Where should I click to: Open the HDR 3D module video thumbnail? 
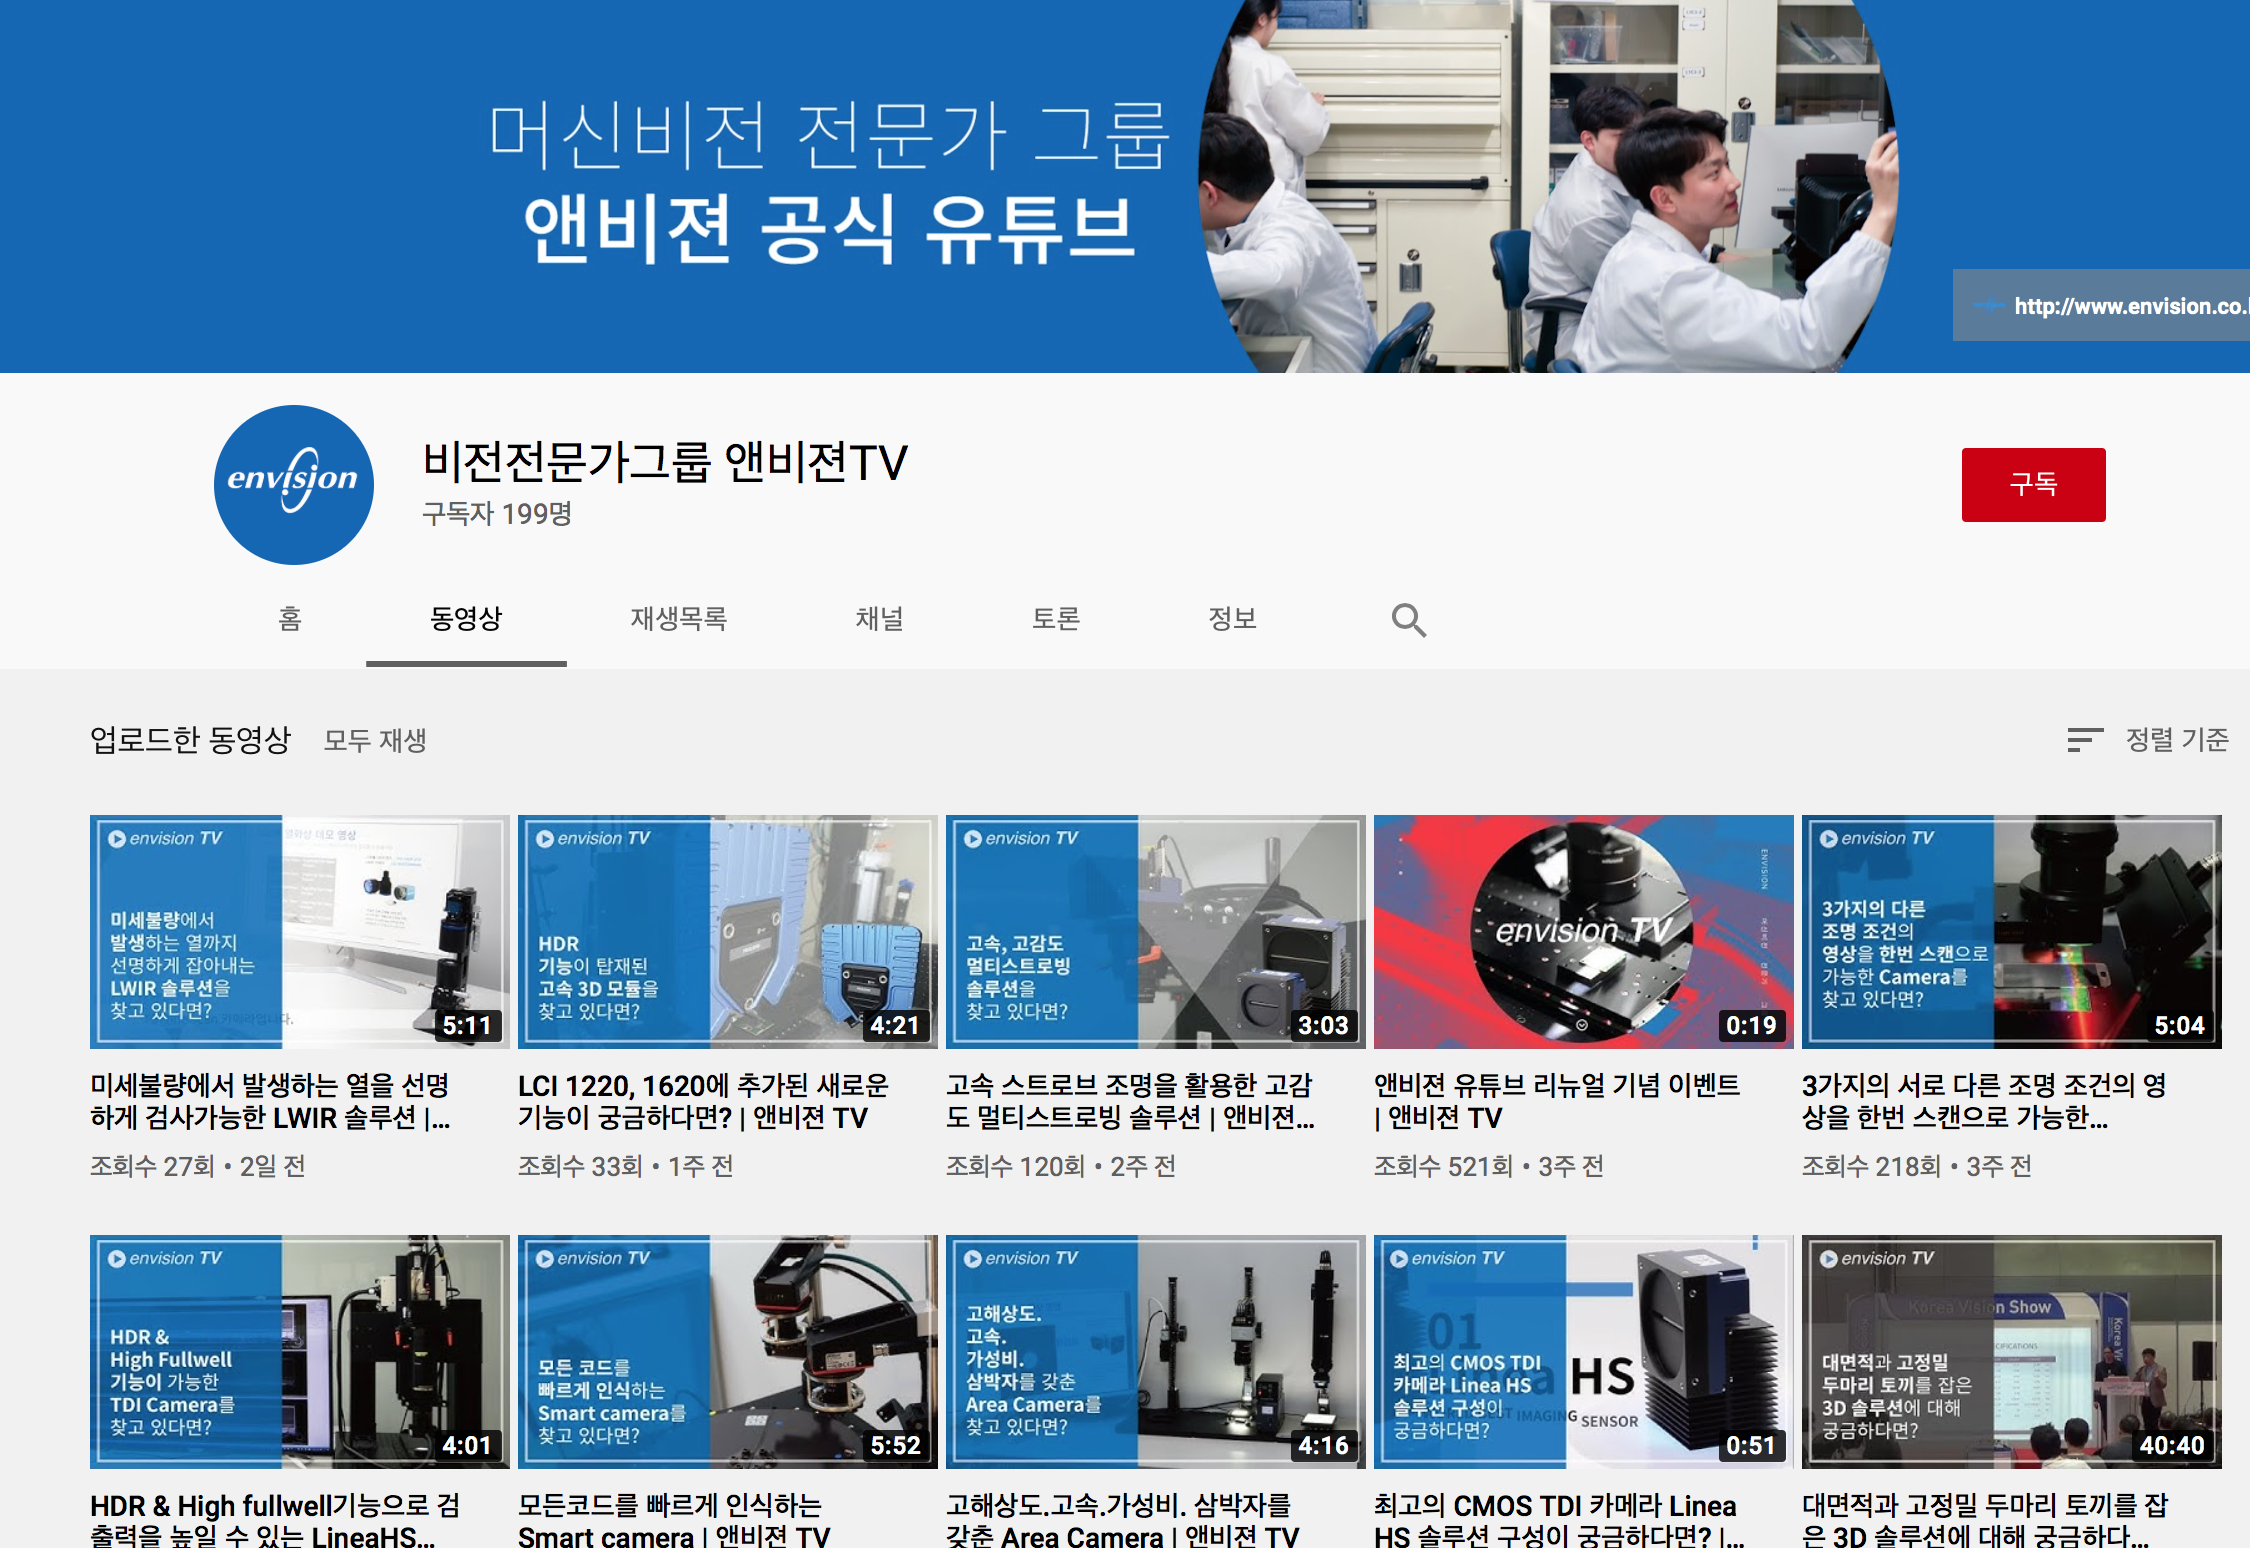727,931
